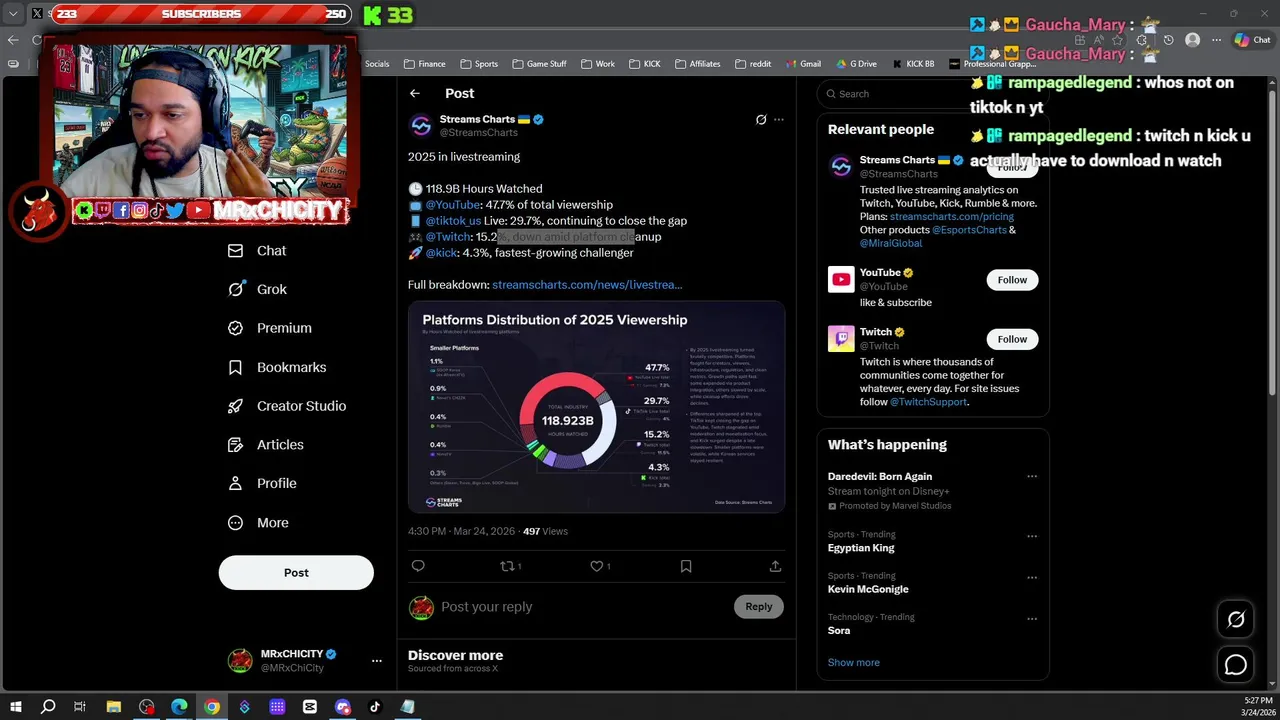Open the browser profile avatar
Screen dimensions: 1280x720
click(1192, 40)
